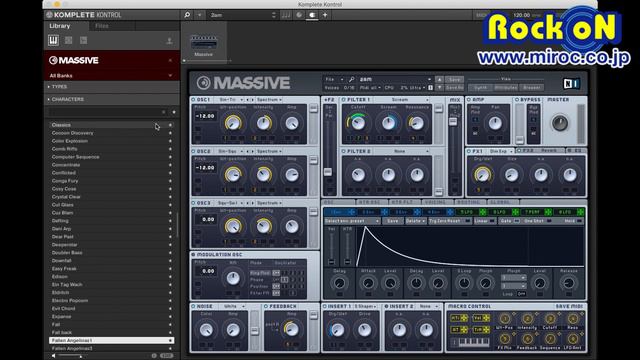The image size is (640, 360).
Task: Toggle OSC1 on/off power button
Action: (x=193, y=100)
